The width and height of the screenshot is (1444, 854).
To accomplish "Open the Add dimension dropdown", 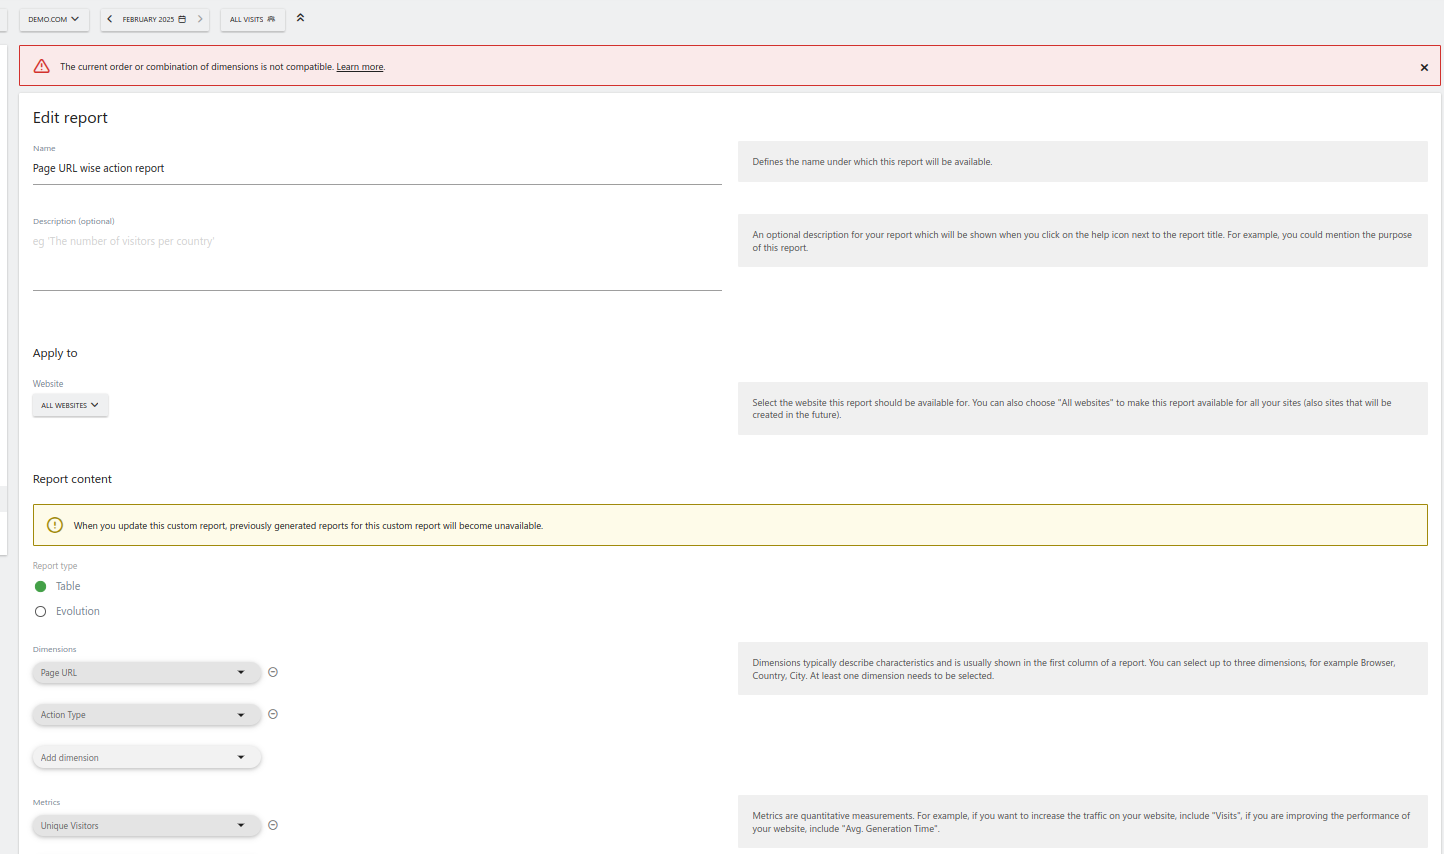I will pyautogui.click(x=146, y=757).
